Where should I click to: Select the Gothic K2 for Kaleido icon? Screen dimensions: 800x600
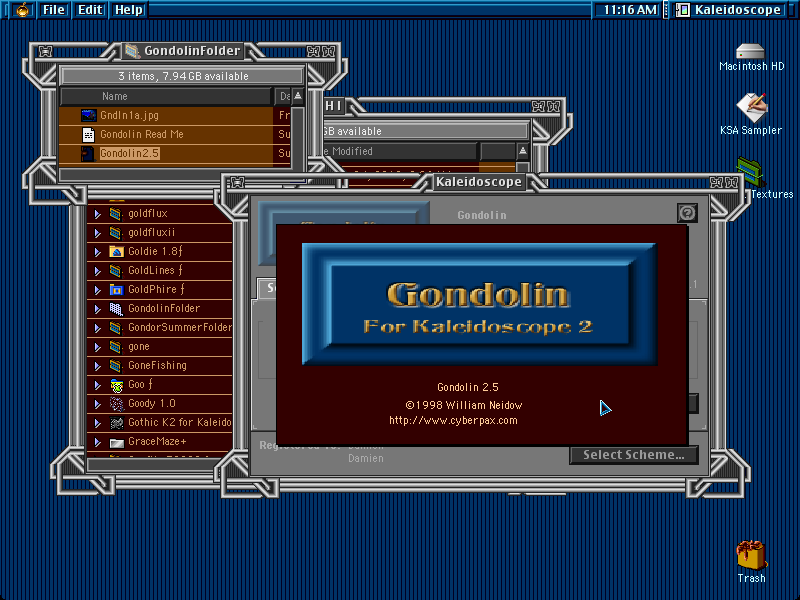117,423
